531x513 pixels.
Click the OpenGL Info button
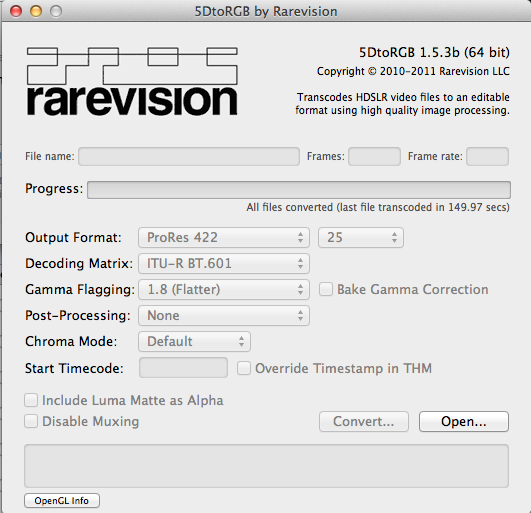tap(62, 500)
